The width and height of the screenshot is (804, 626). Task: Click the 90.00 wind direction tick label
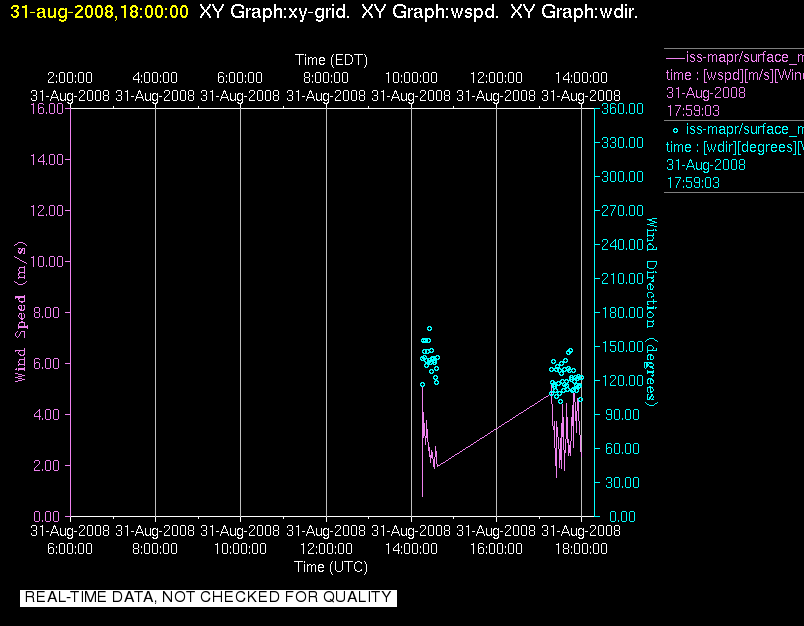tap(622, 414)
